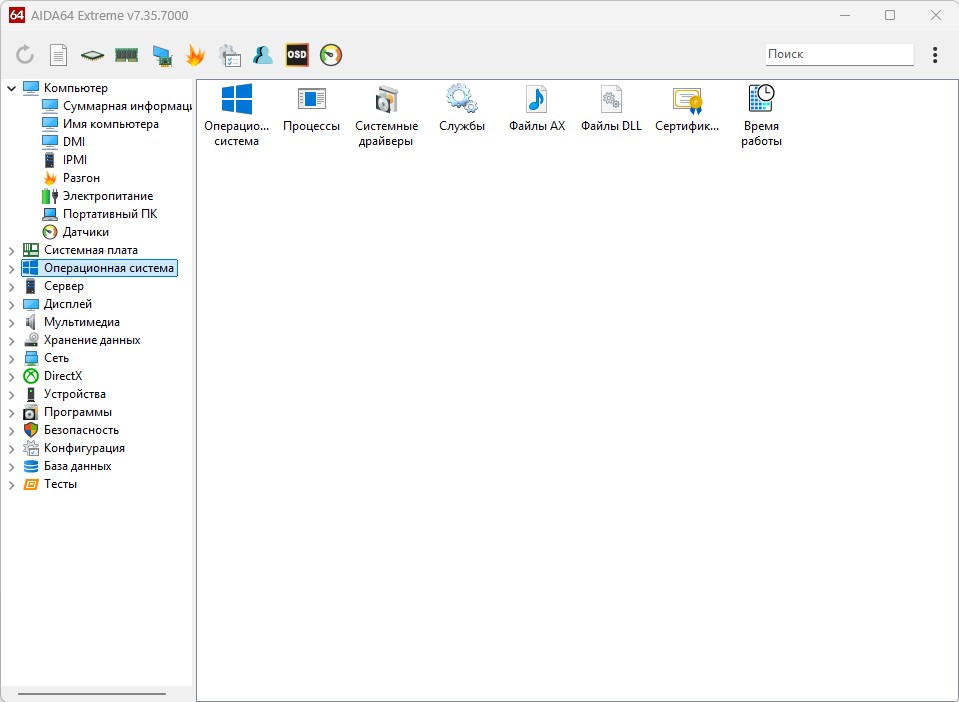Expand the Тесты node arrow

click(x=12, y=485)
